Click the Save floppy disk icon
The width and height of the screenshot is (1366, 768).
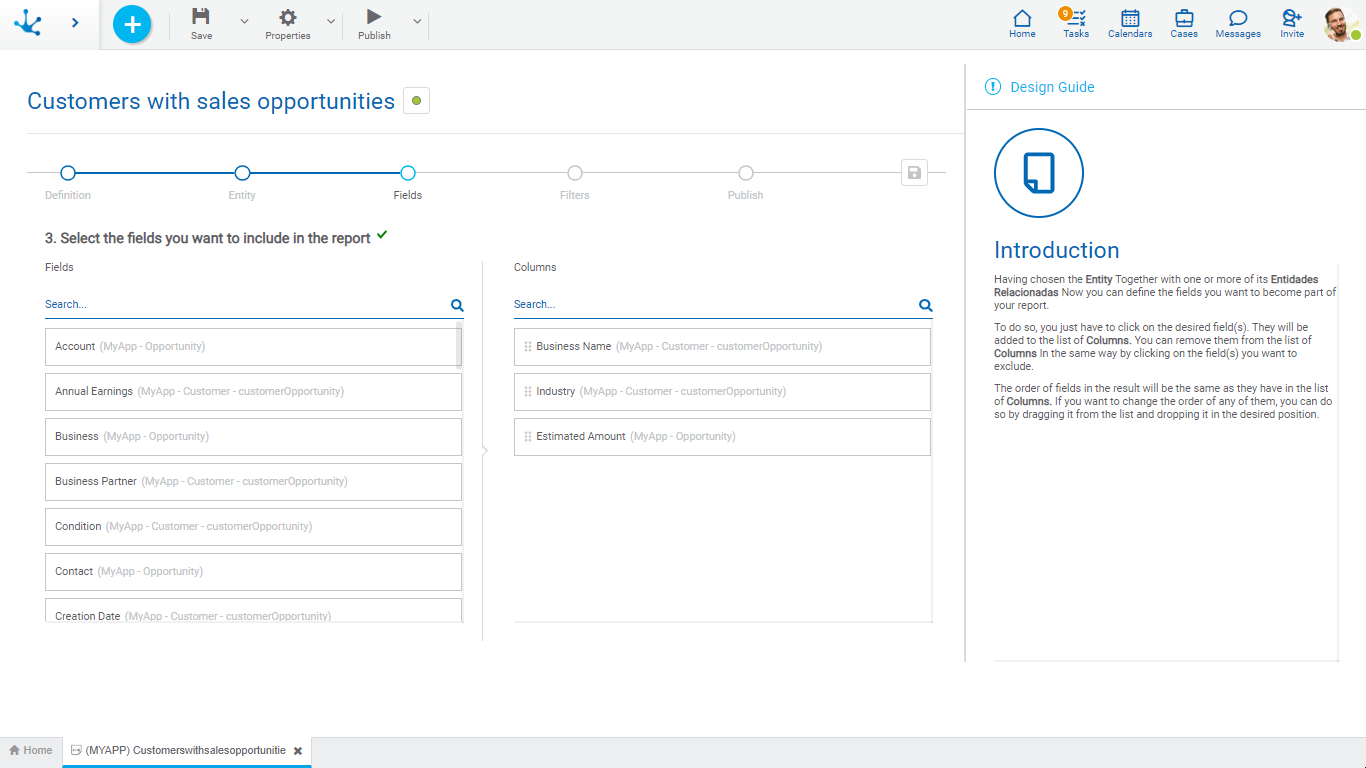pyautogui.click(x=201, y=17)
